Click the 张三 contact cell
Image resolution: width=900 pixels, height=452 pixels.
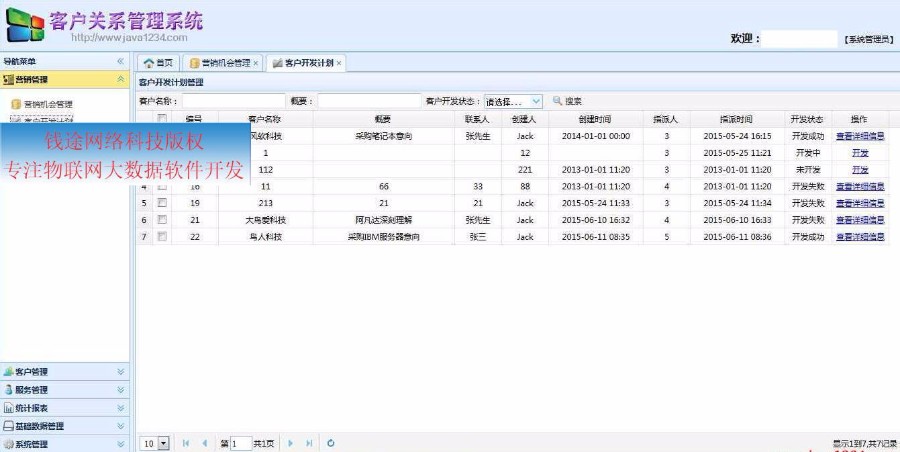pos(477,236)
